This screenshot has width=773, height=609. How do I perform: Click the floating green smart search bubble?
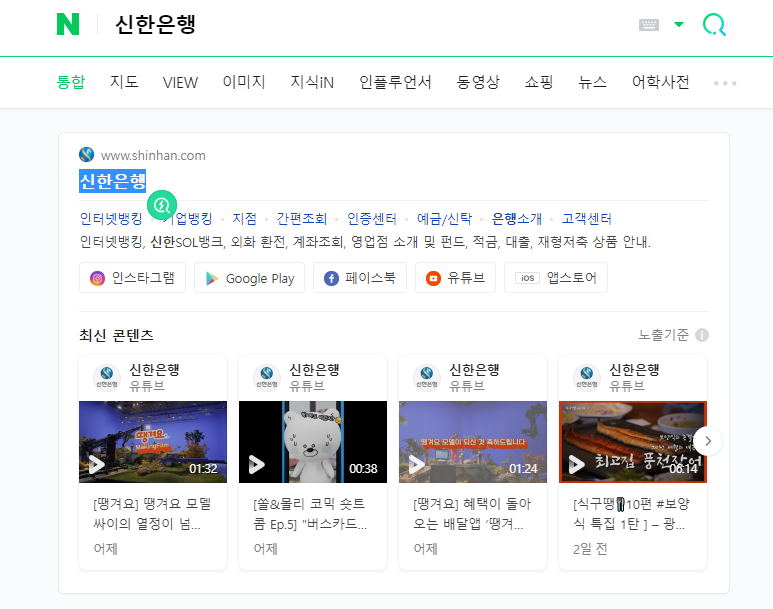pyautogui.click(x=162, y=205)
